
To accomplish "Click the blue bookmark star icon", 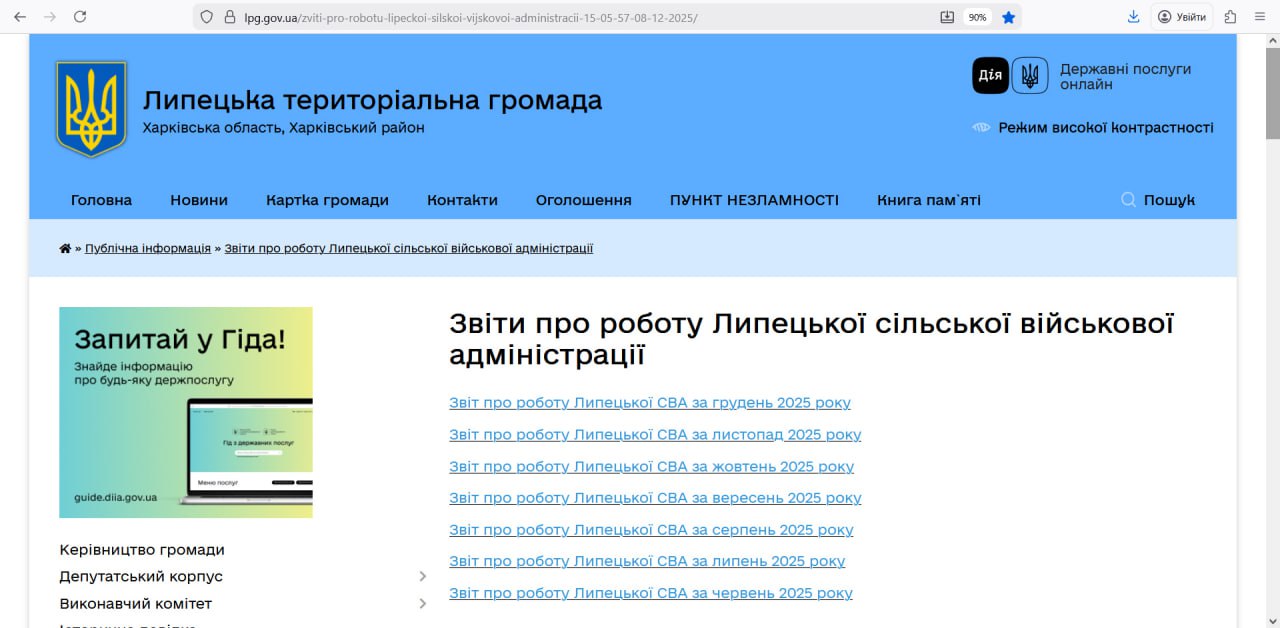I will [x=1009, y=17].
